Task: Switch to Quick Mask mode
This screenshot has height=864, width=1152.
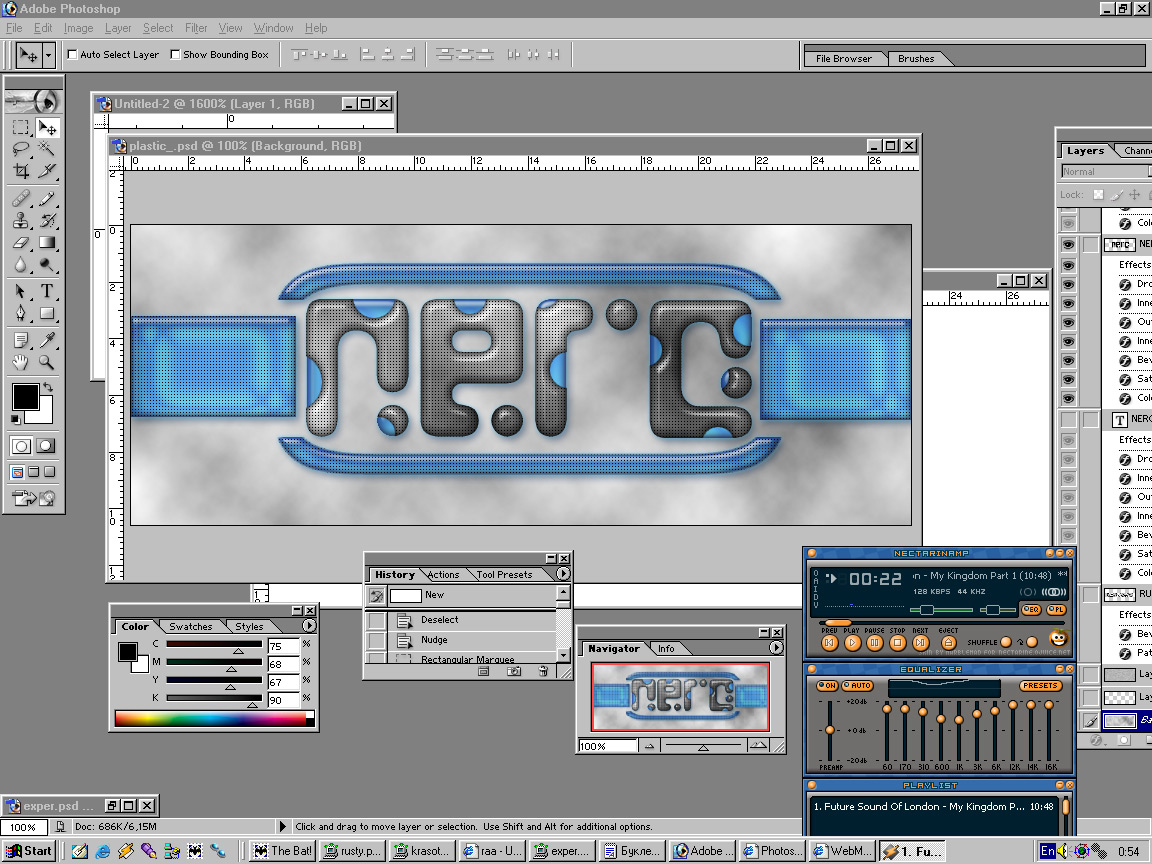Action: point(46,446)
